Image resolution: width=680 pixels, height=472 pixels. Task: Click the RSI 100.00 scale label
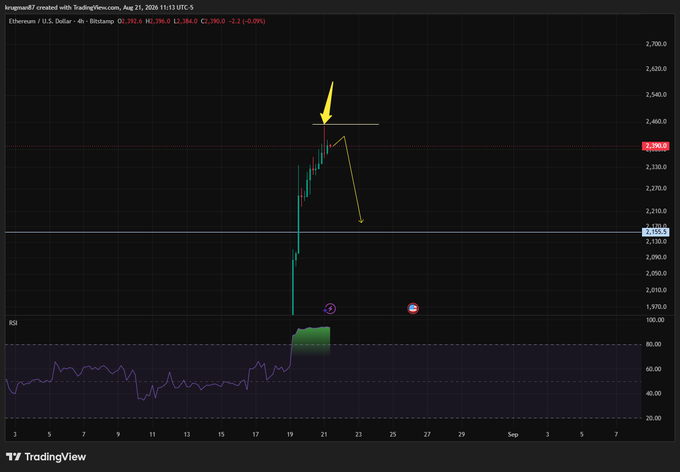[655, 320]
